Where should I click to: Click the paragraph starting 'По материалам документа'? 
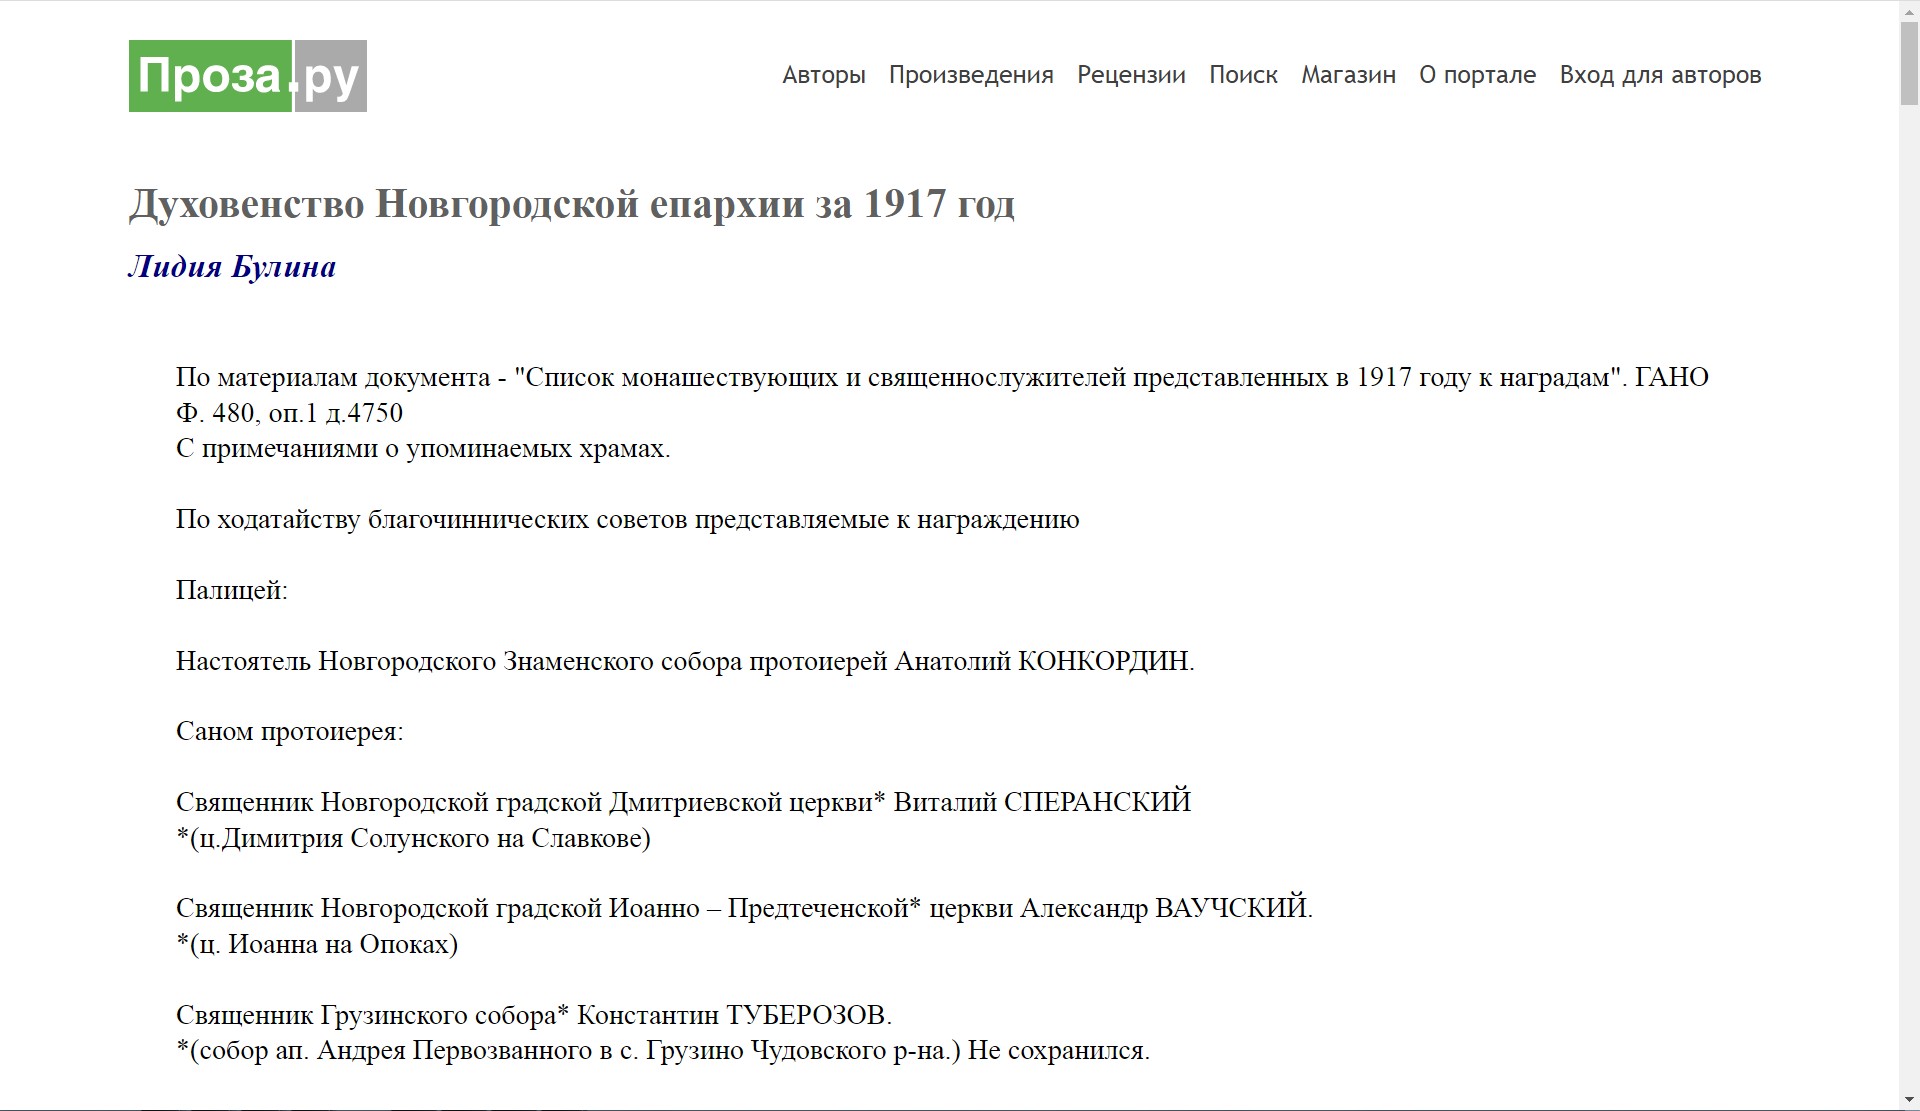tap(942, 395)
